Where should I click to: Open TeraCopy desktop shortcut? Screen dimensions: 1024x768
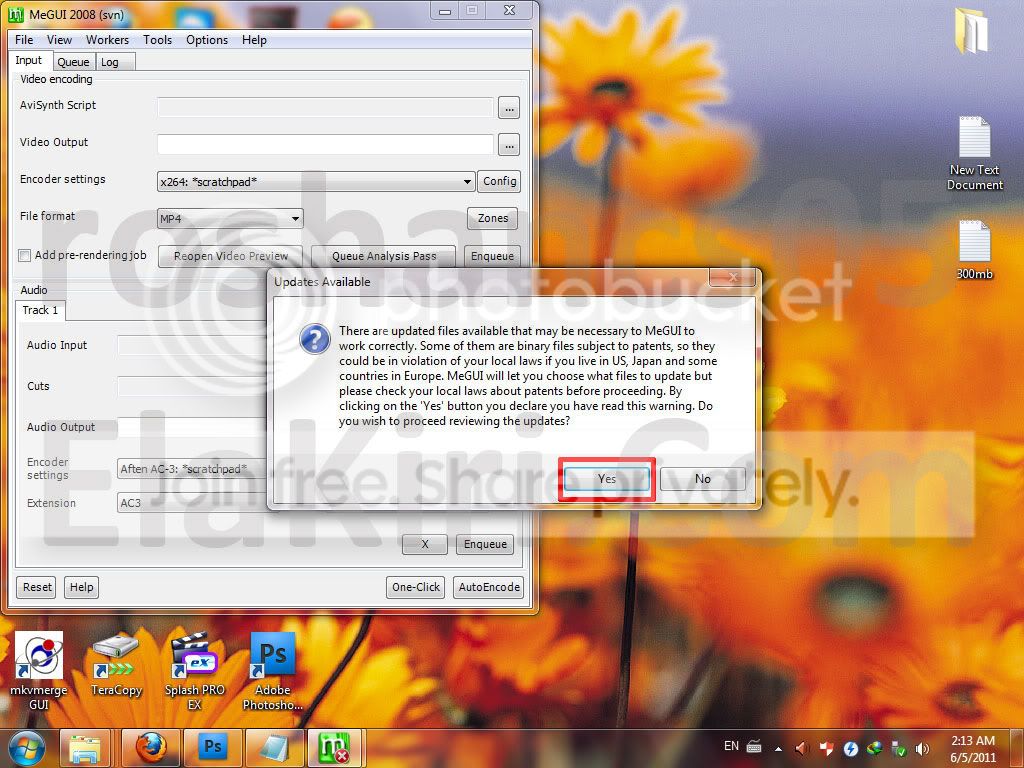pyautogui.click(x=116, y=665)
